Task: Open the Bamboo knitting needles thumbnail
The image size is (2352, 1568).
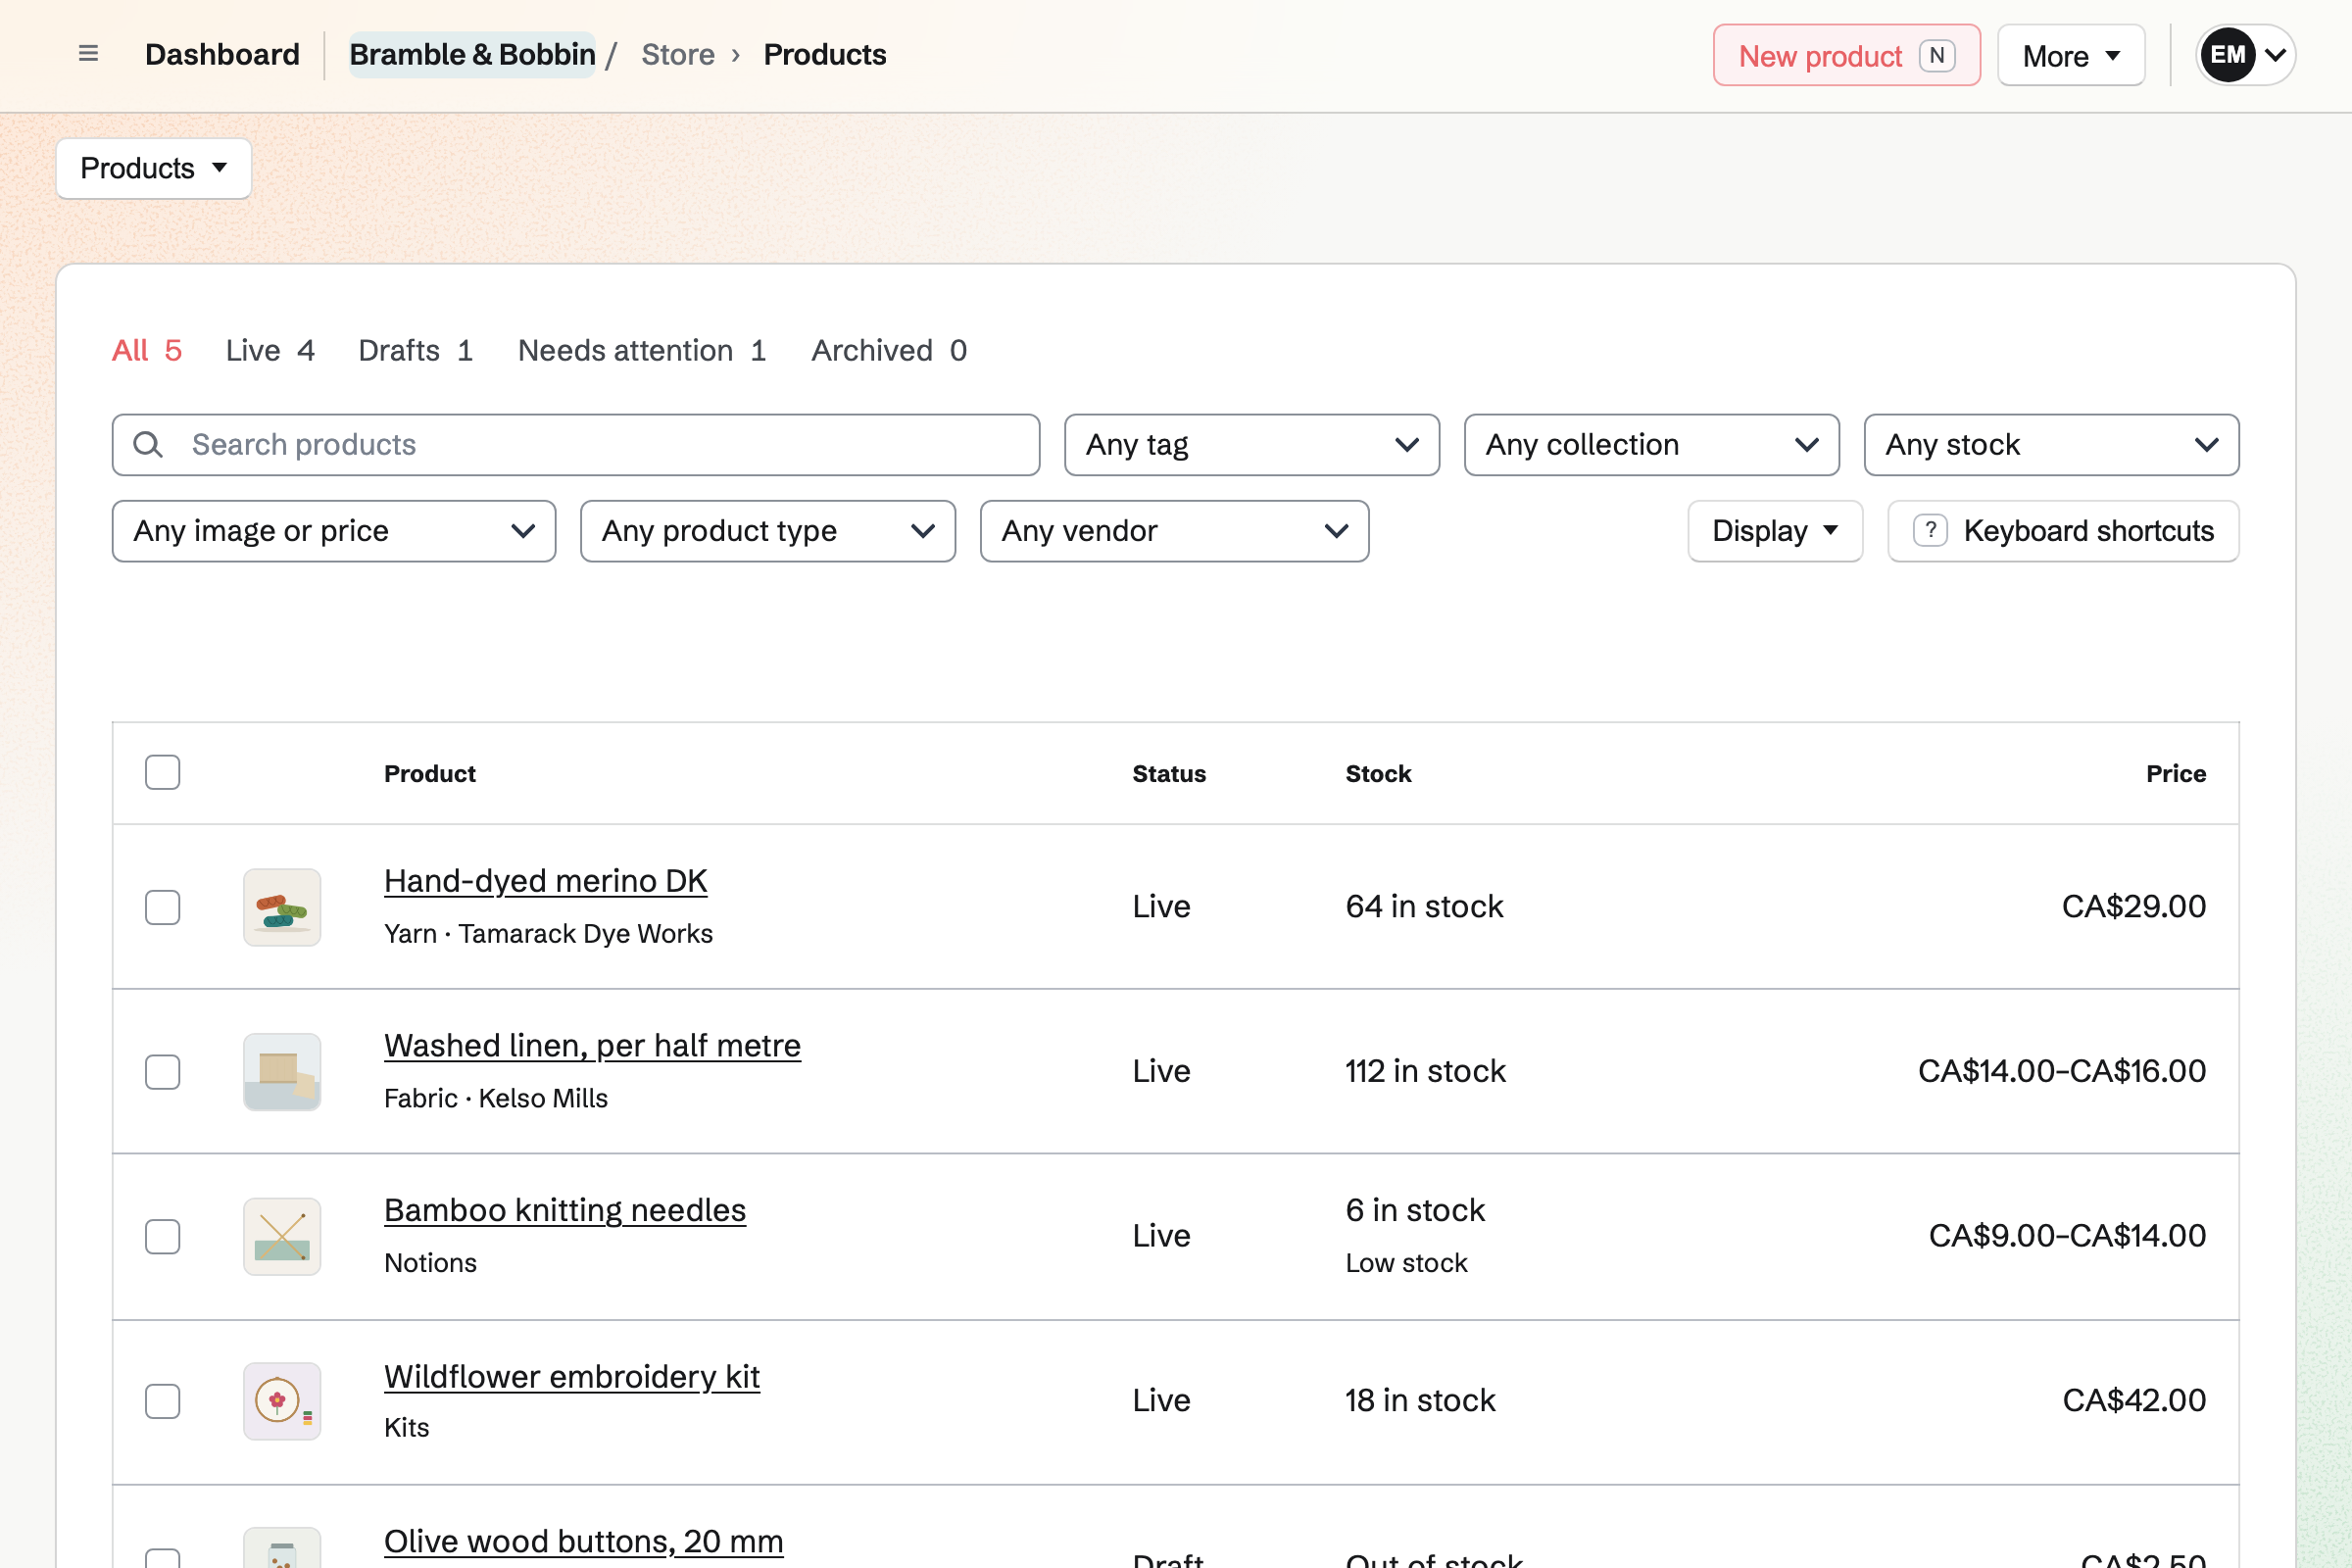Action: 282,1237
